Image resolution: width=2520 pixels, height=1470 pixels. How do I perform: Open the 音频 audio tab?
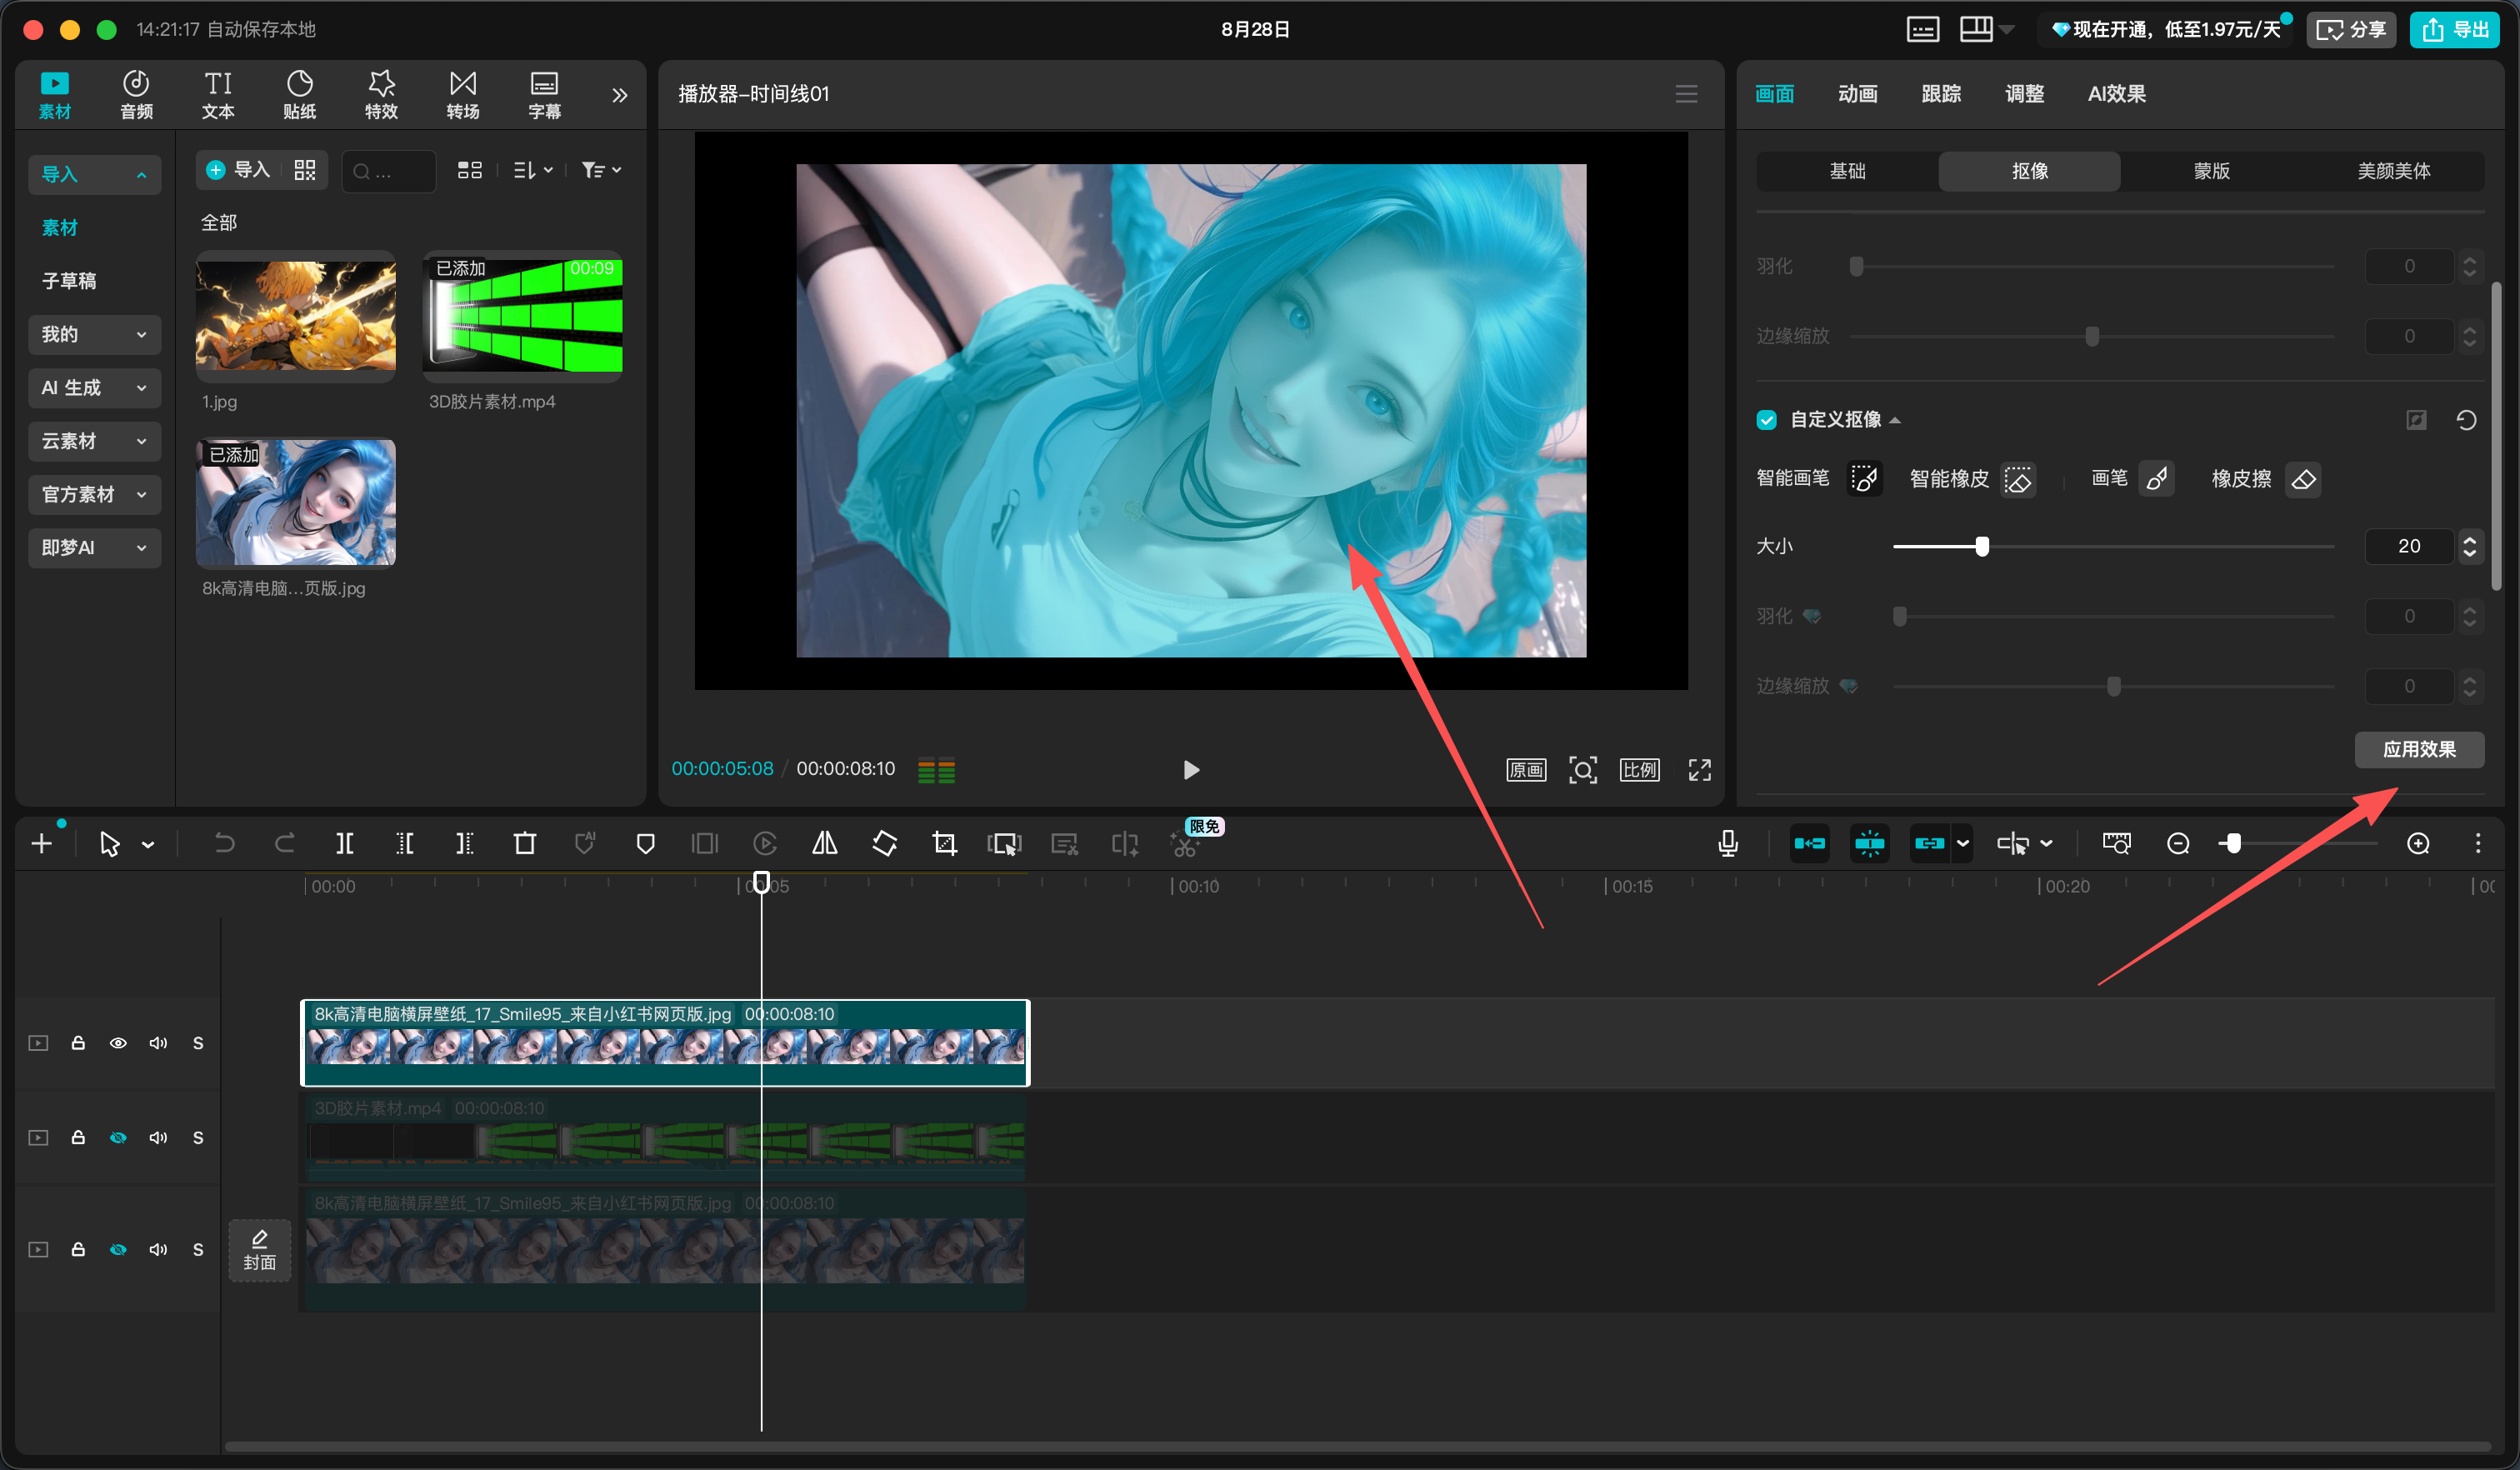click(x=136, y=95)
